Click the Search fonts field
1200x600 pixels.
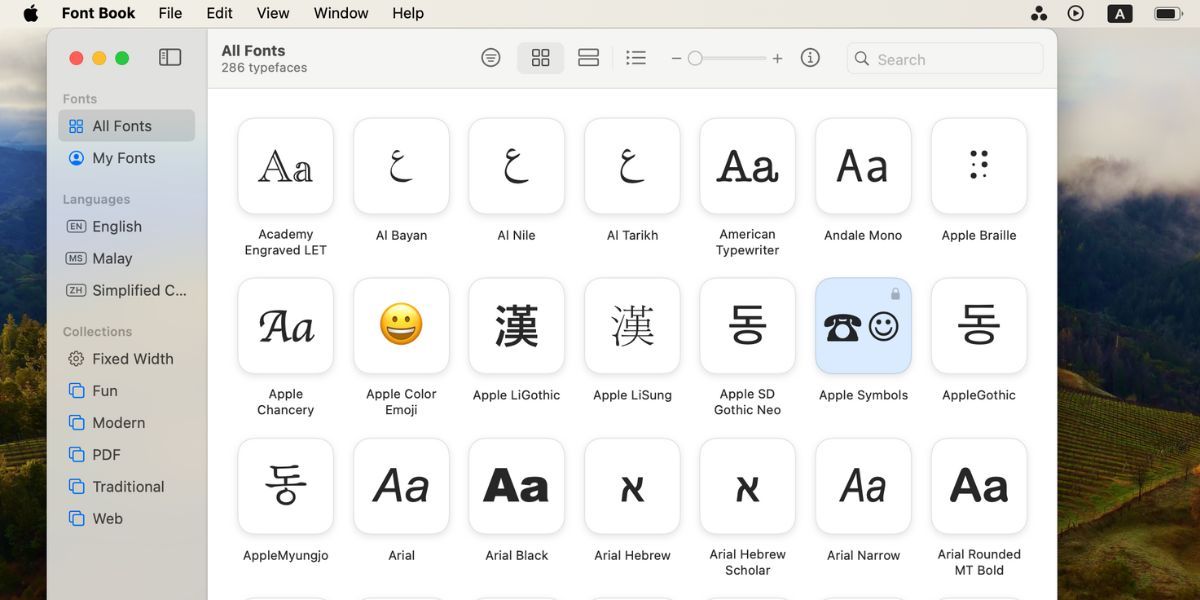[x=944, y=59]
